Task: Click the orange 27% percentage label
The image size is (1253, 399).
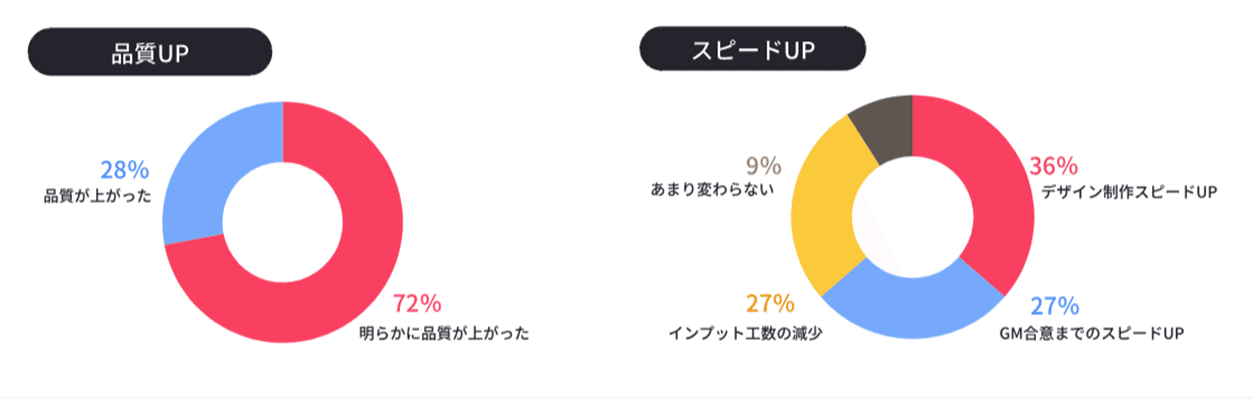Action: click(770, 304)
